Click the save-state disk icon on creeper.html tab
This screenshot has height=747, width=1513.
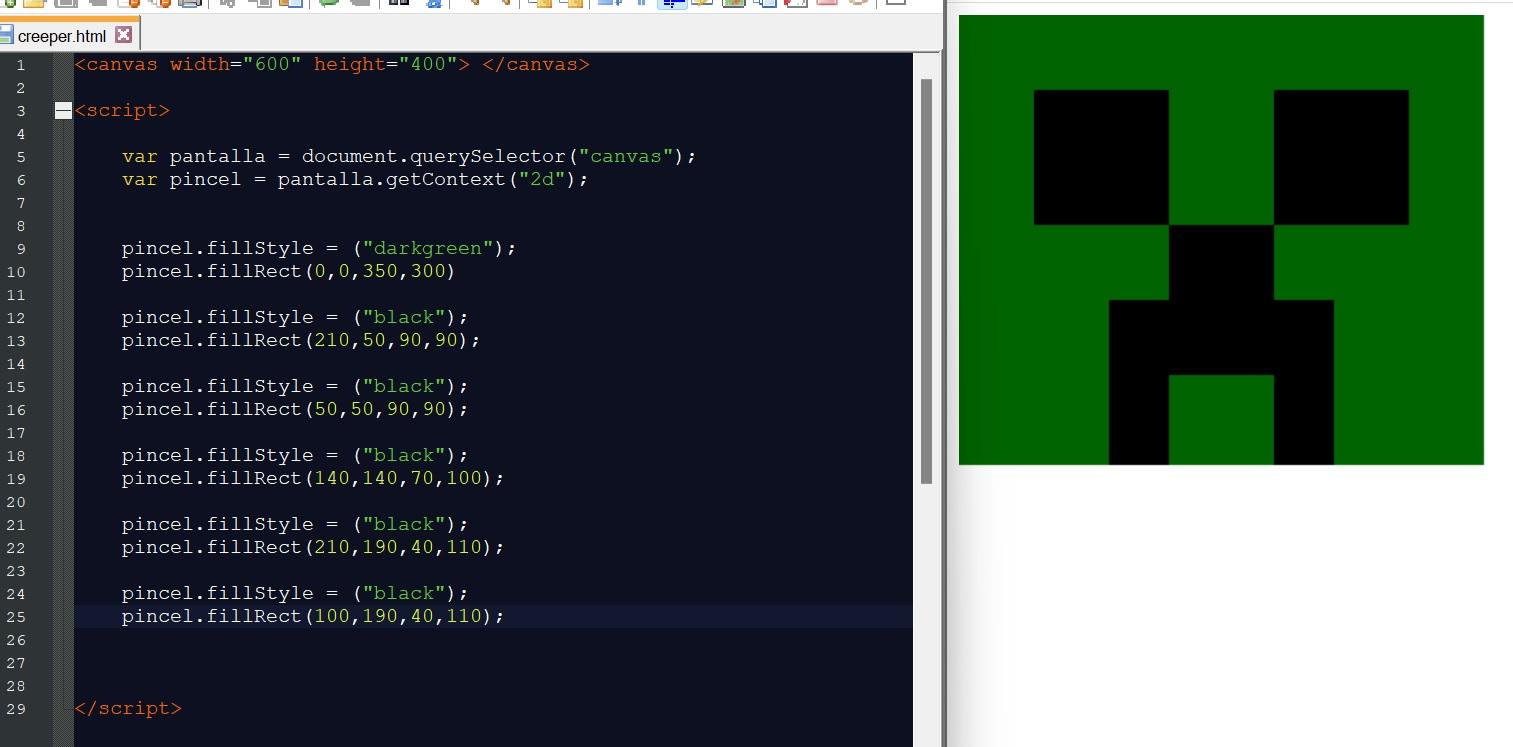(x=7, y=35)
